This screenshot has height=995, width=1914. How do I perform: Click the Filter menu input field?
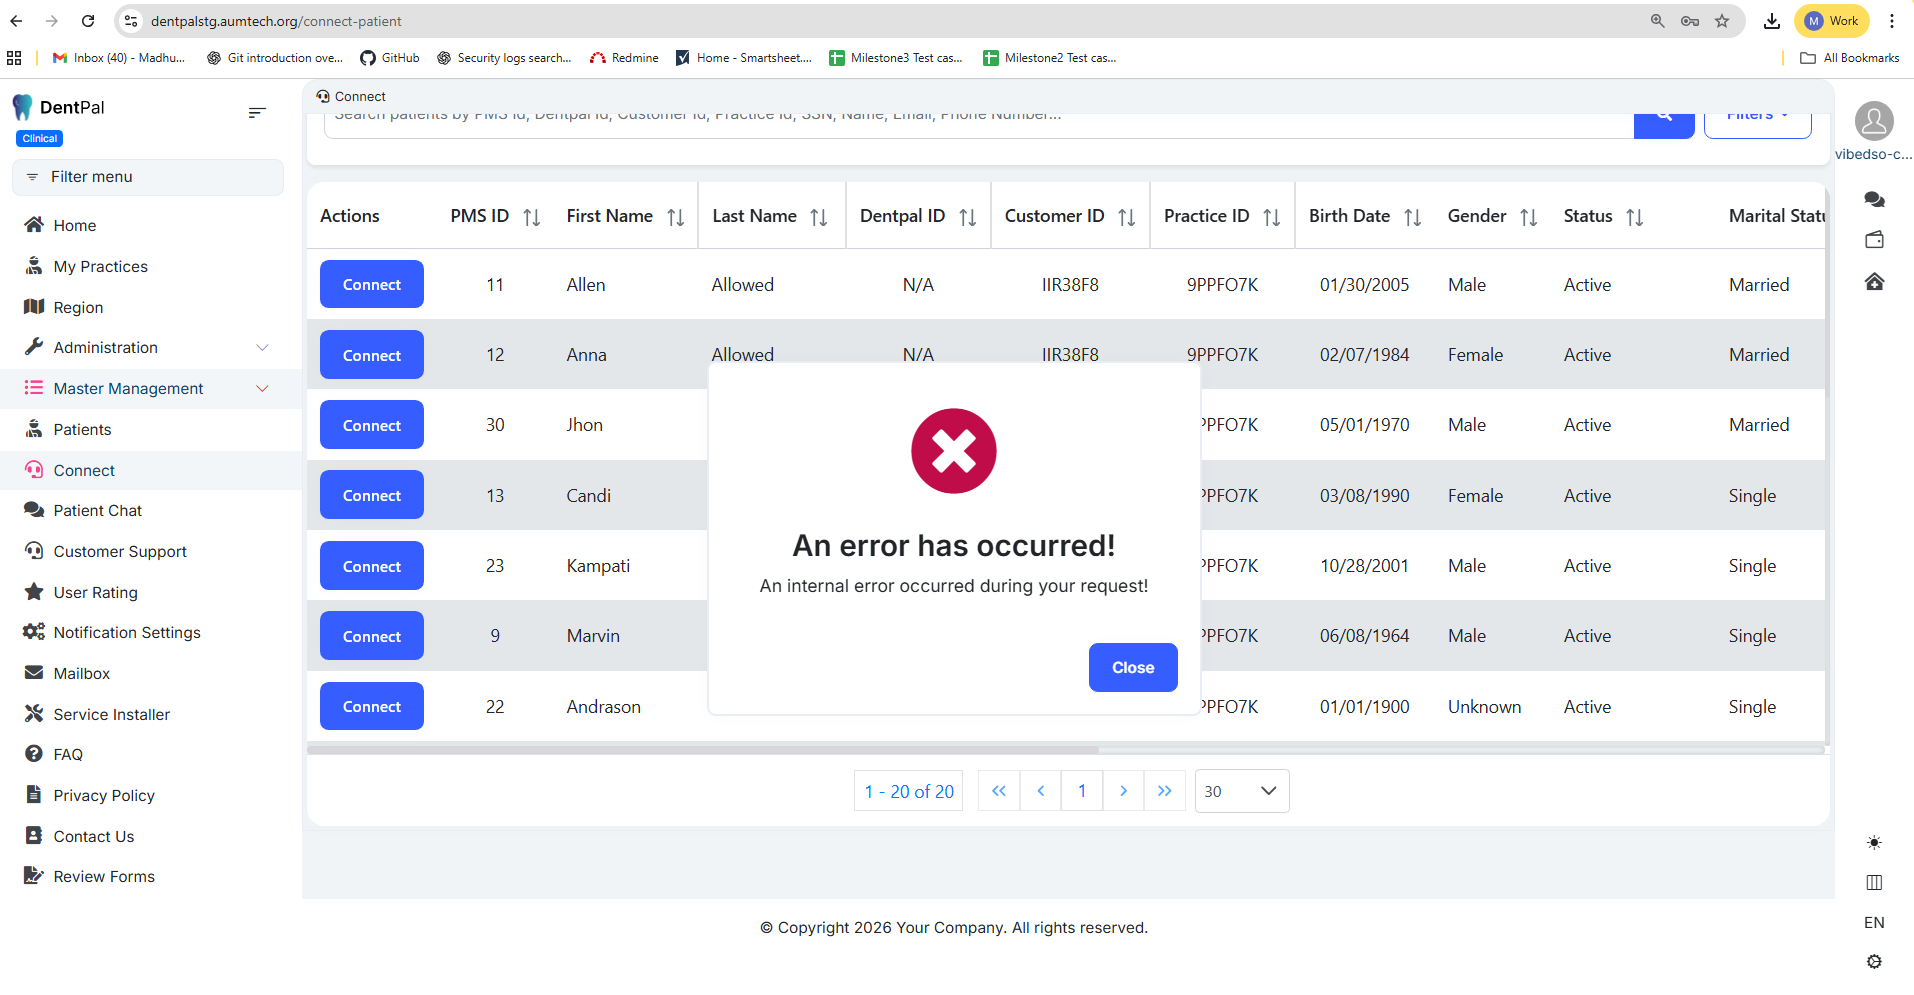[148, 177]
